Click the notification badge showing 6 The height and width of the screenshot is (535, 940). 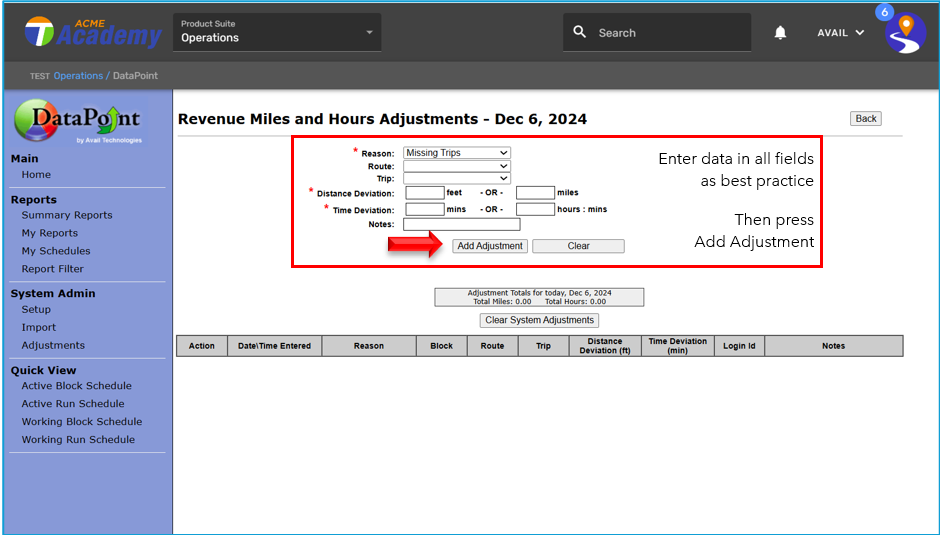click(x=884, y=12)
